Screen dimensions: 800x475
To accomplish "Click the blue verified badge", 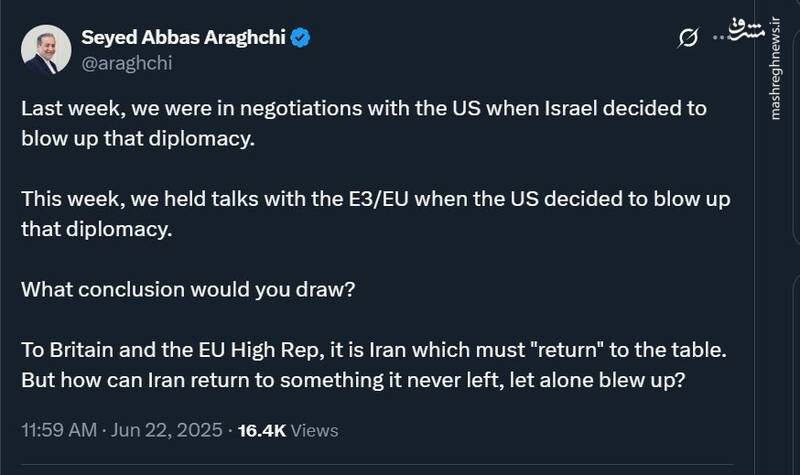I will [x=300, y=38].
